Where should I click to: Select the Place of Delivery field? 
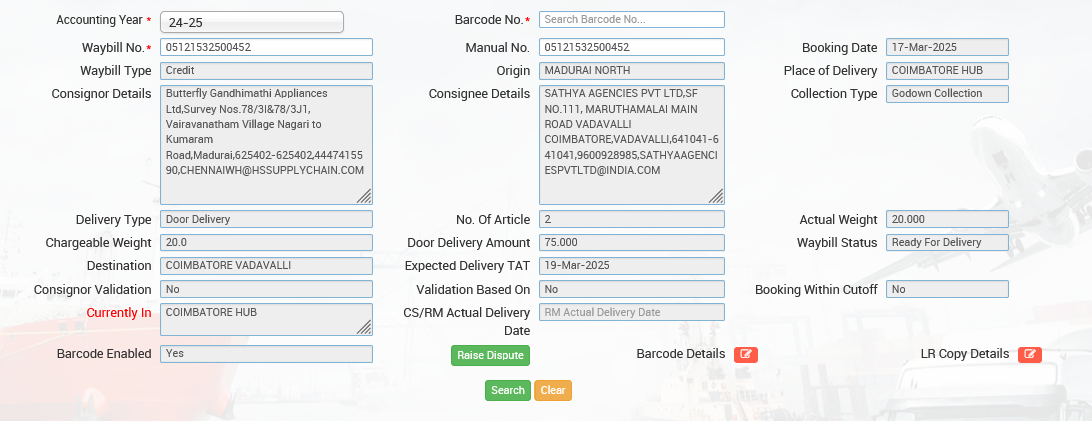coord(947,70)
